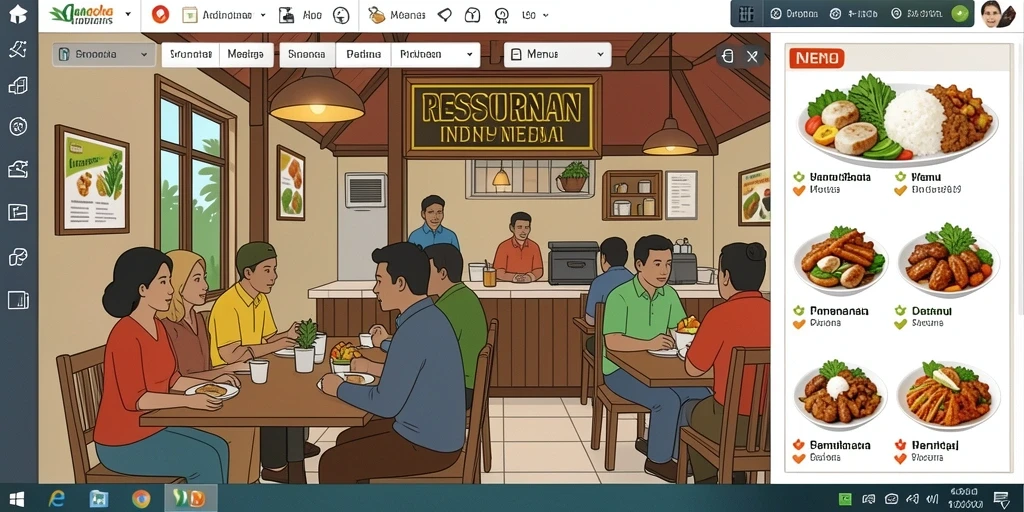Click the star-figure sidebar icon below home
The image size is (1024, 512).
point(18,50)
